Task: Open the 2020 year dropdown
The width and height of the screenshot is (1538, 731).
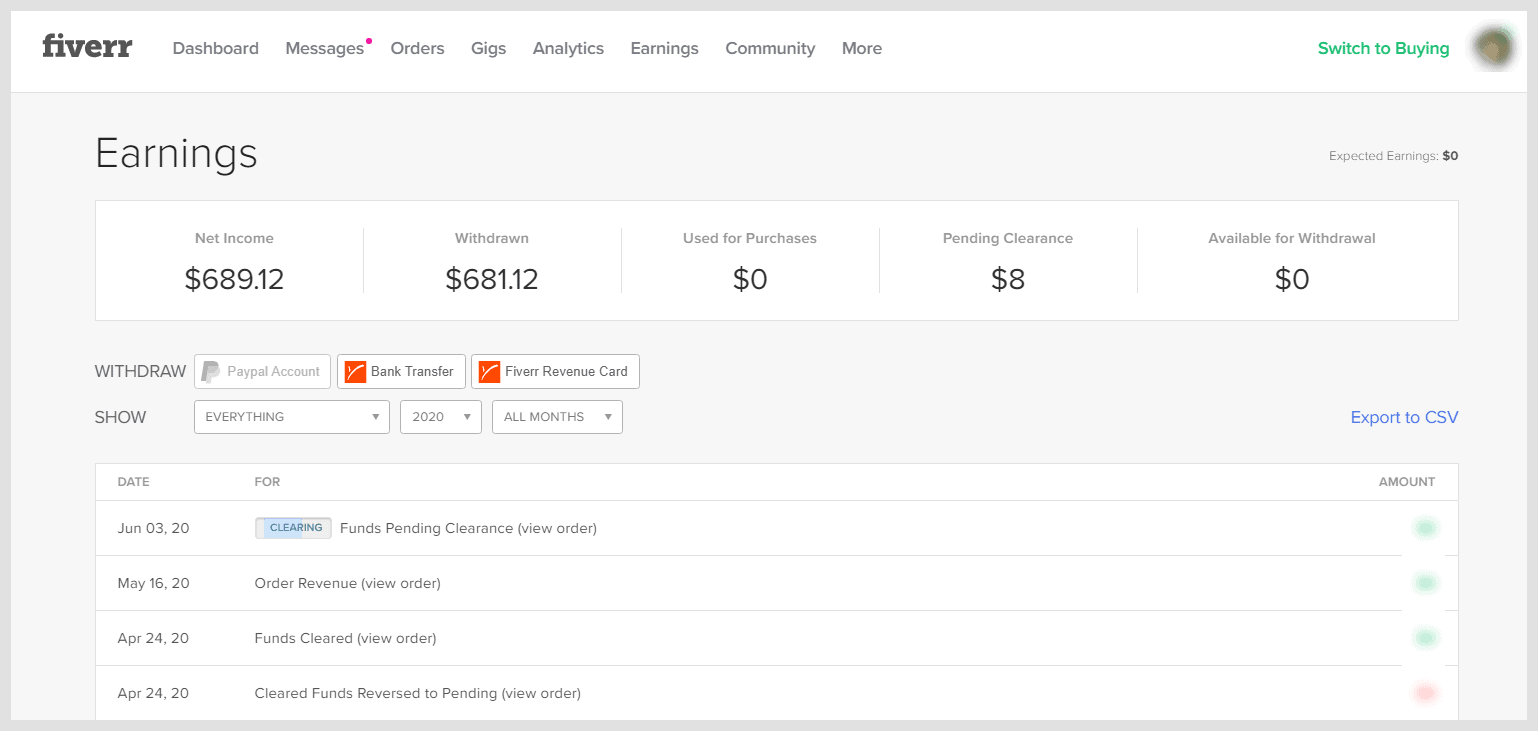Action: [441, 417]
